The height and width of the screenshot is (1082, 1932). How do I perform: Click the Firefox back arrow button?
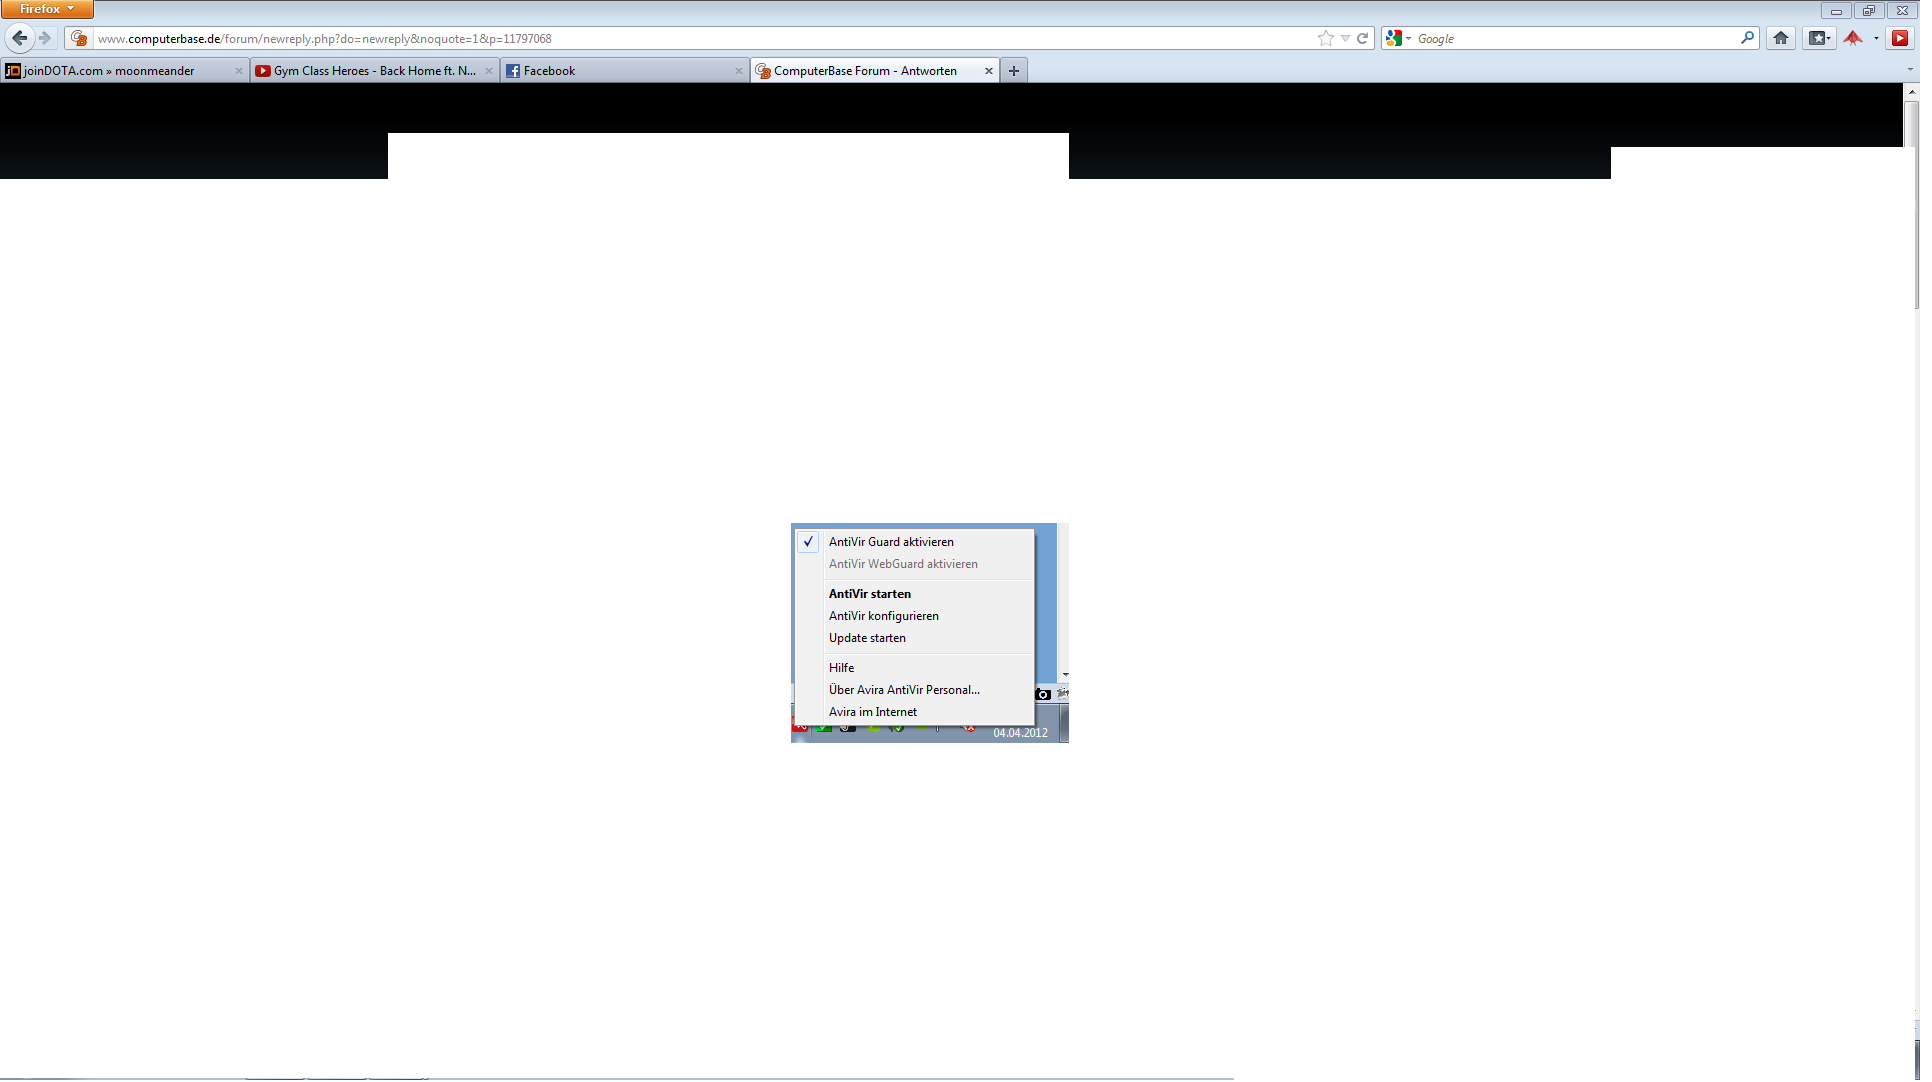(20, 38)
